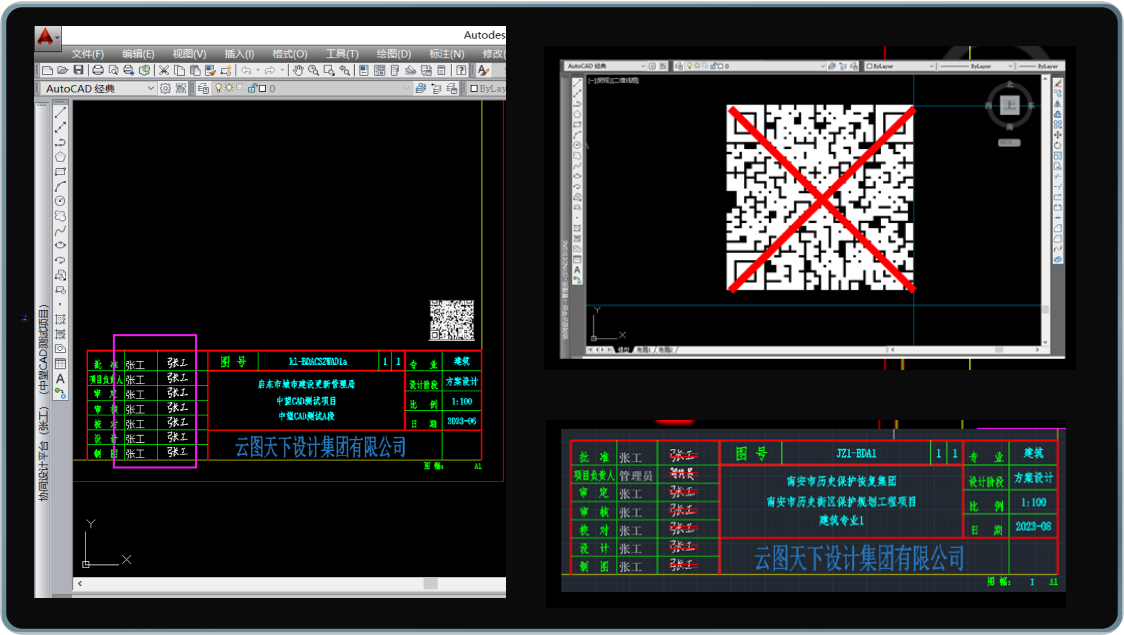Open the 视图(V) menu
The height and width of the screenshot is (635, 1124).
tap(189, 54)
